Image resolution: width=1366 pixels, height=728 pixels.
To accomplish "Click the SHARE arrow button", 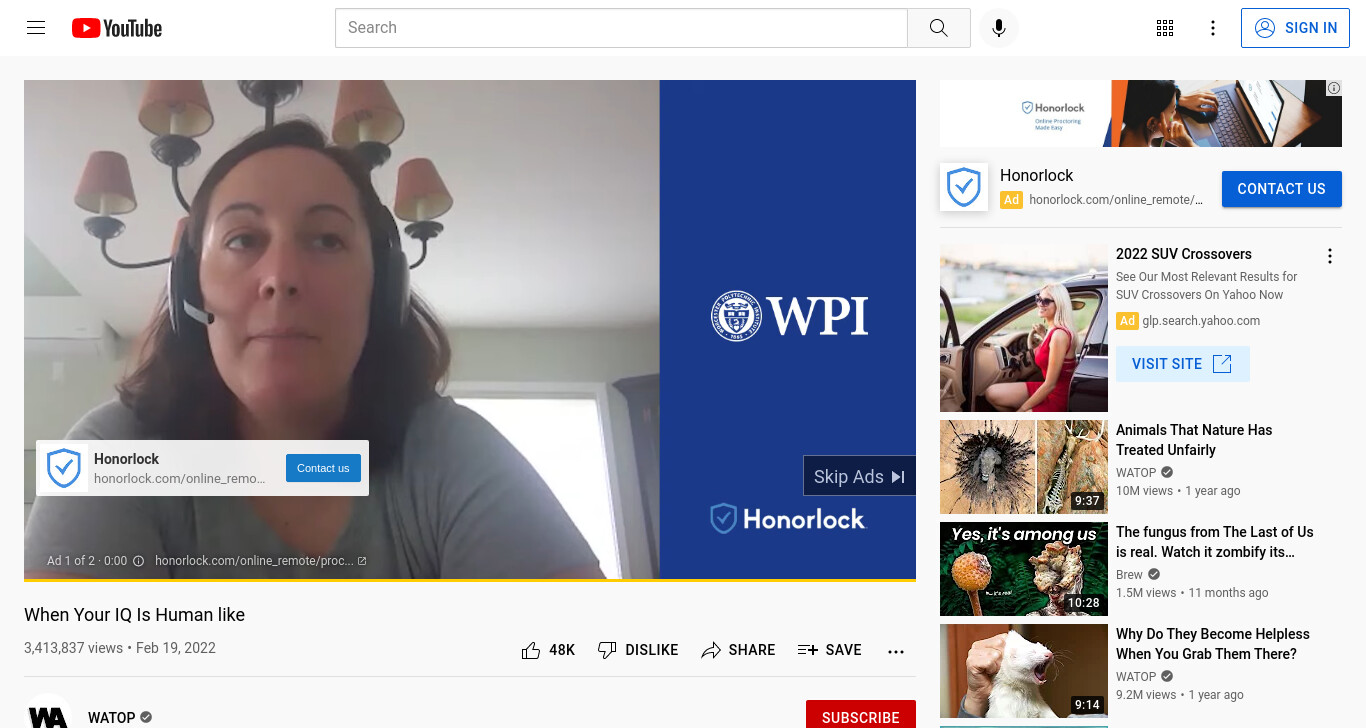I will coord(738,650).
